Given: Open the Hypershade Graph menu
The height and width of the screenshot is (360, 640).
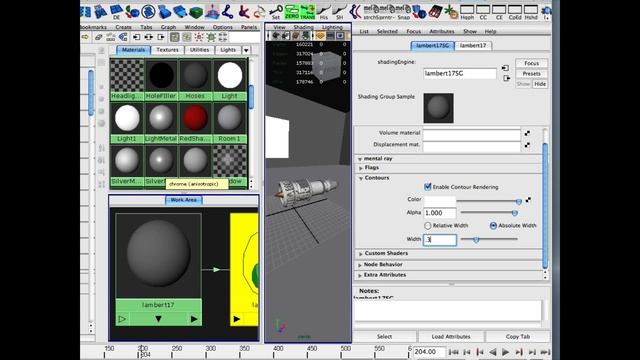Looking at the screenshot, I should [168, 27].
